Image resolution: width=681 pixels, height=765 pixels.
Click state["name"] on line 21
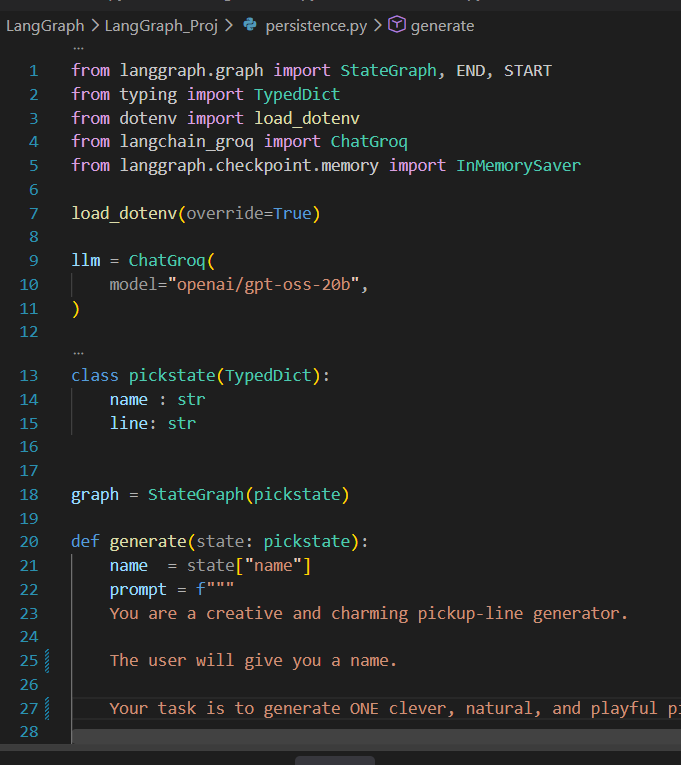click(249, 566)
